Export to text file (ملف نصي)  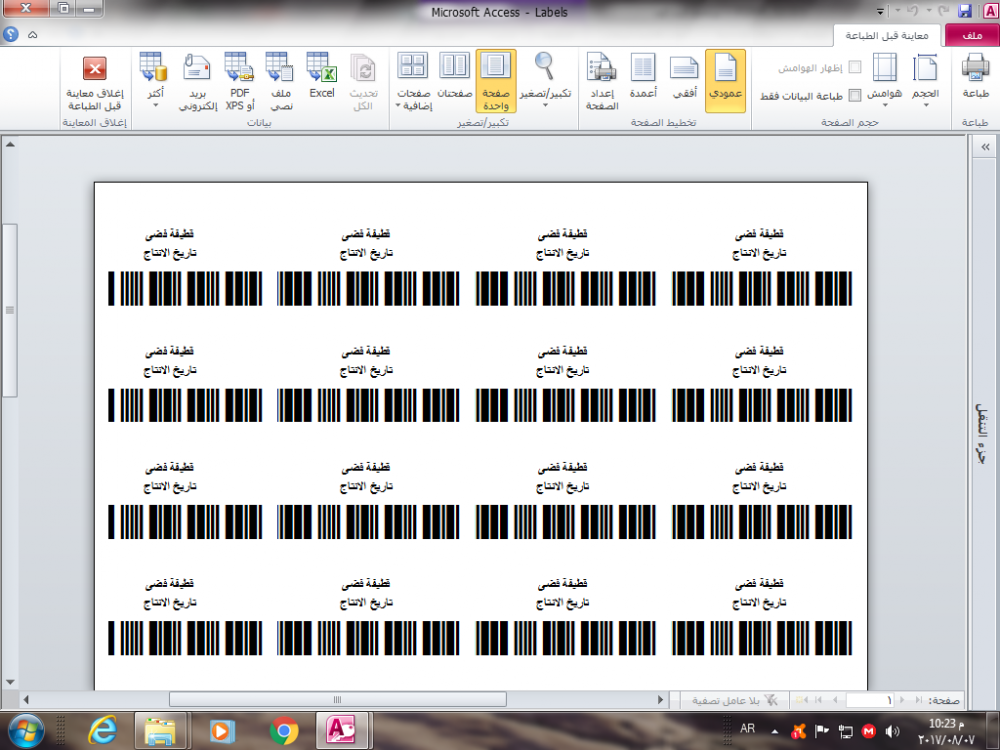point(281,82)
